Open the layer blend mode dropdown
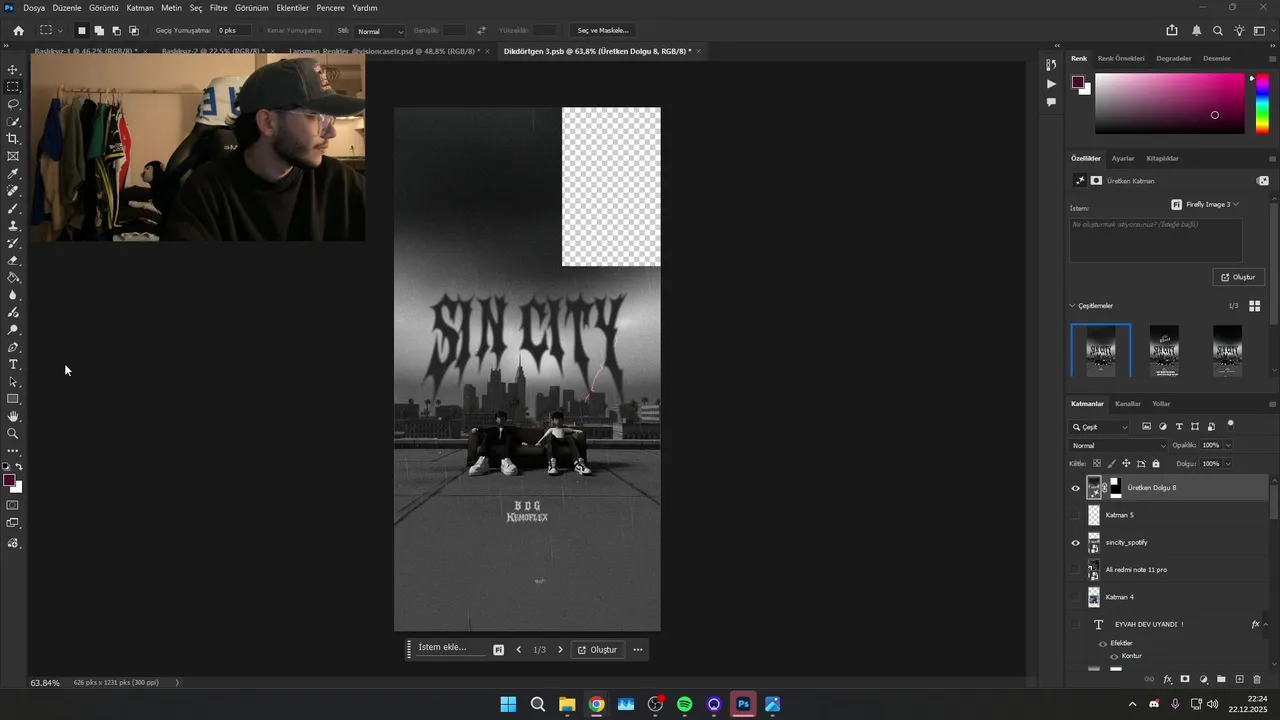This screenshot has height=720, width=1280. click(x=1117, y=445)
